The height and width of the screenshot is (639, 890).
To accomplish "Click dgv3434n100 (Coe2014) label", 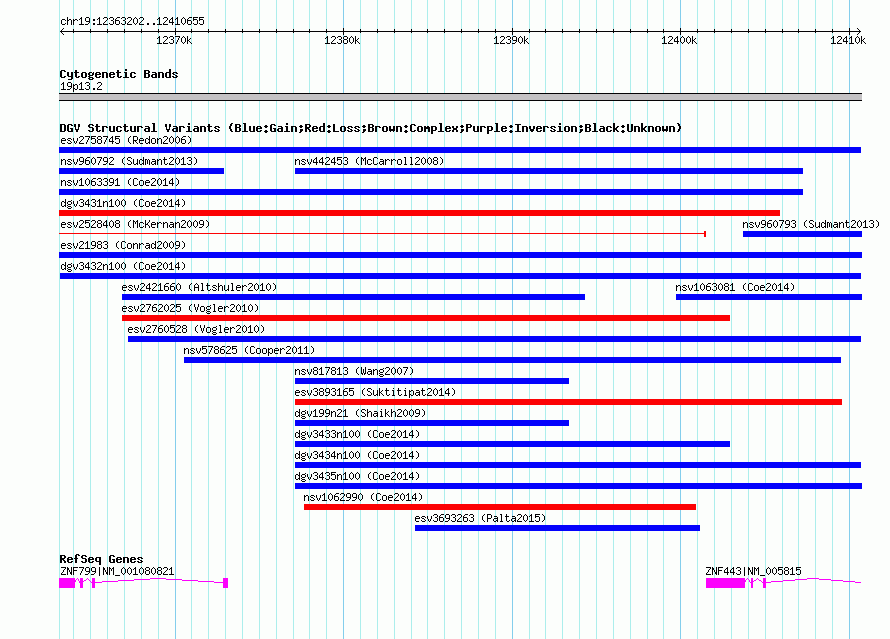I will 357,455.
